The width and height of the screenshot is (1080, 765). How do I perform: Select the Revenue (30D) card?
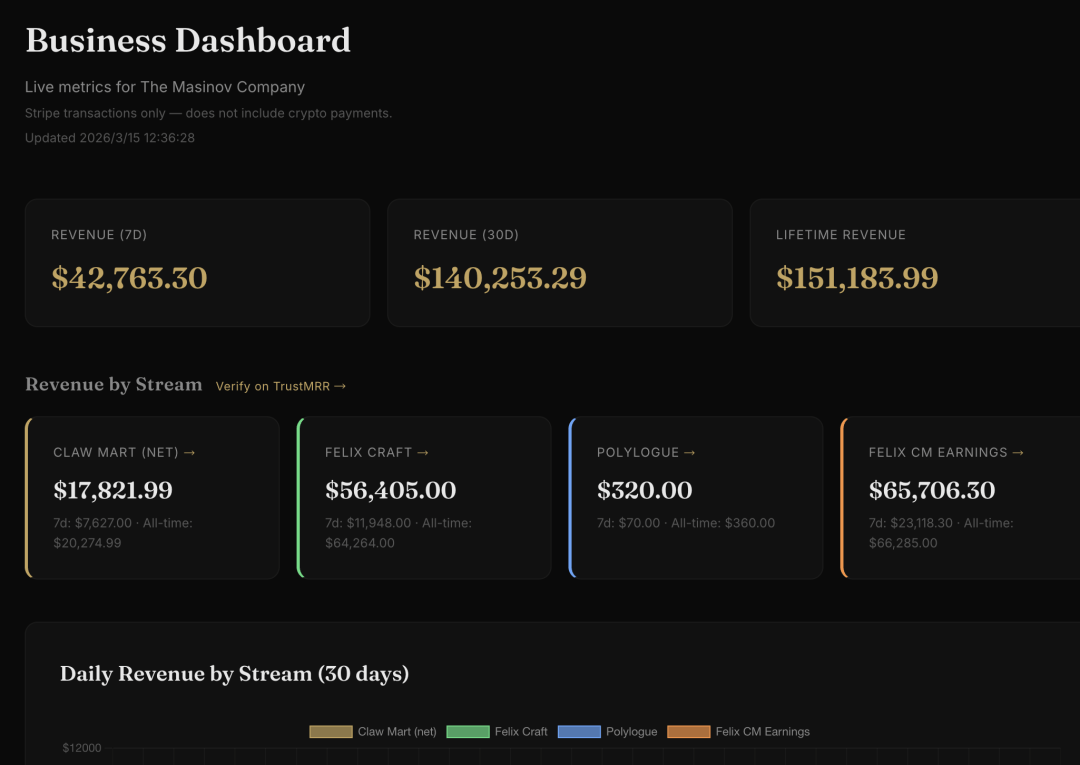pyautogui.click(x=559, y=262)
